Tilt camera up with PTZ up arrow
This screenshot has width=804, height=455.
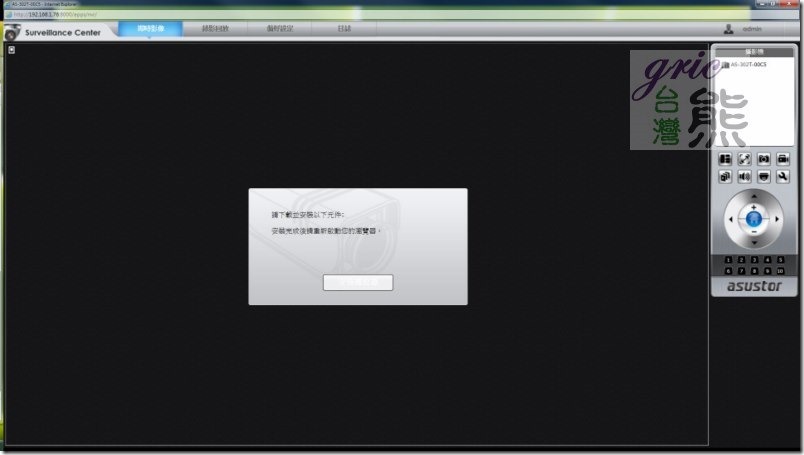click(754, 196)
